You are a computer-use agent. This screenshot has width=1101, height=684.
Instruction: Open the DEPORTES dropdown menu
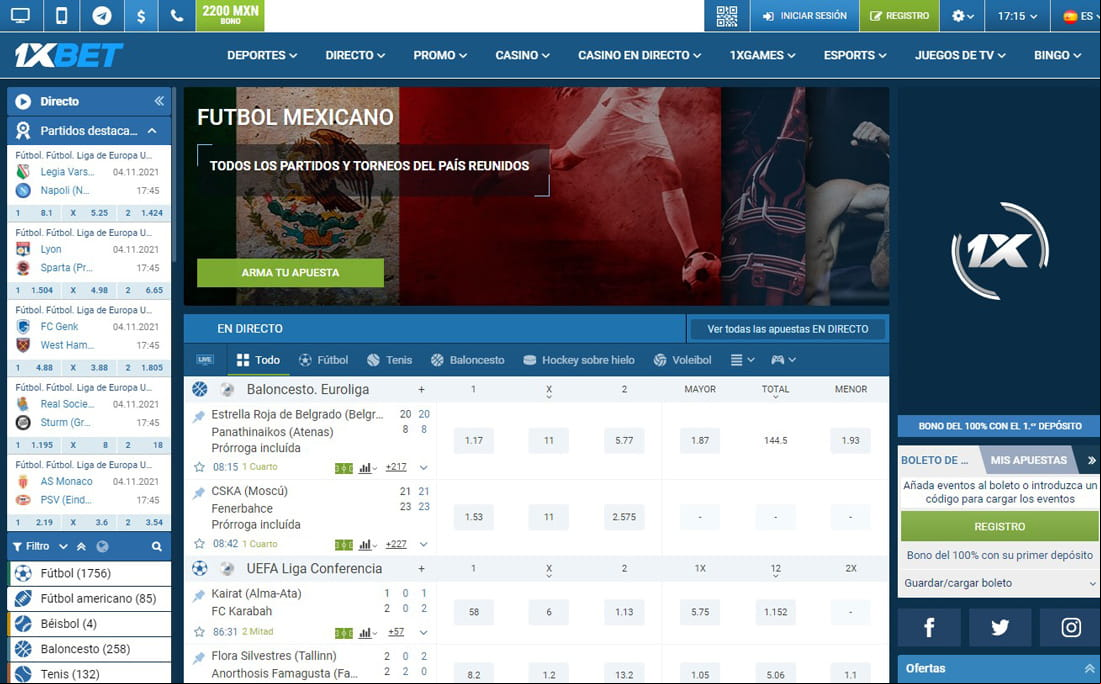pos(262,55)
